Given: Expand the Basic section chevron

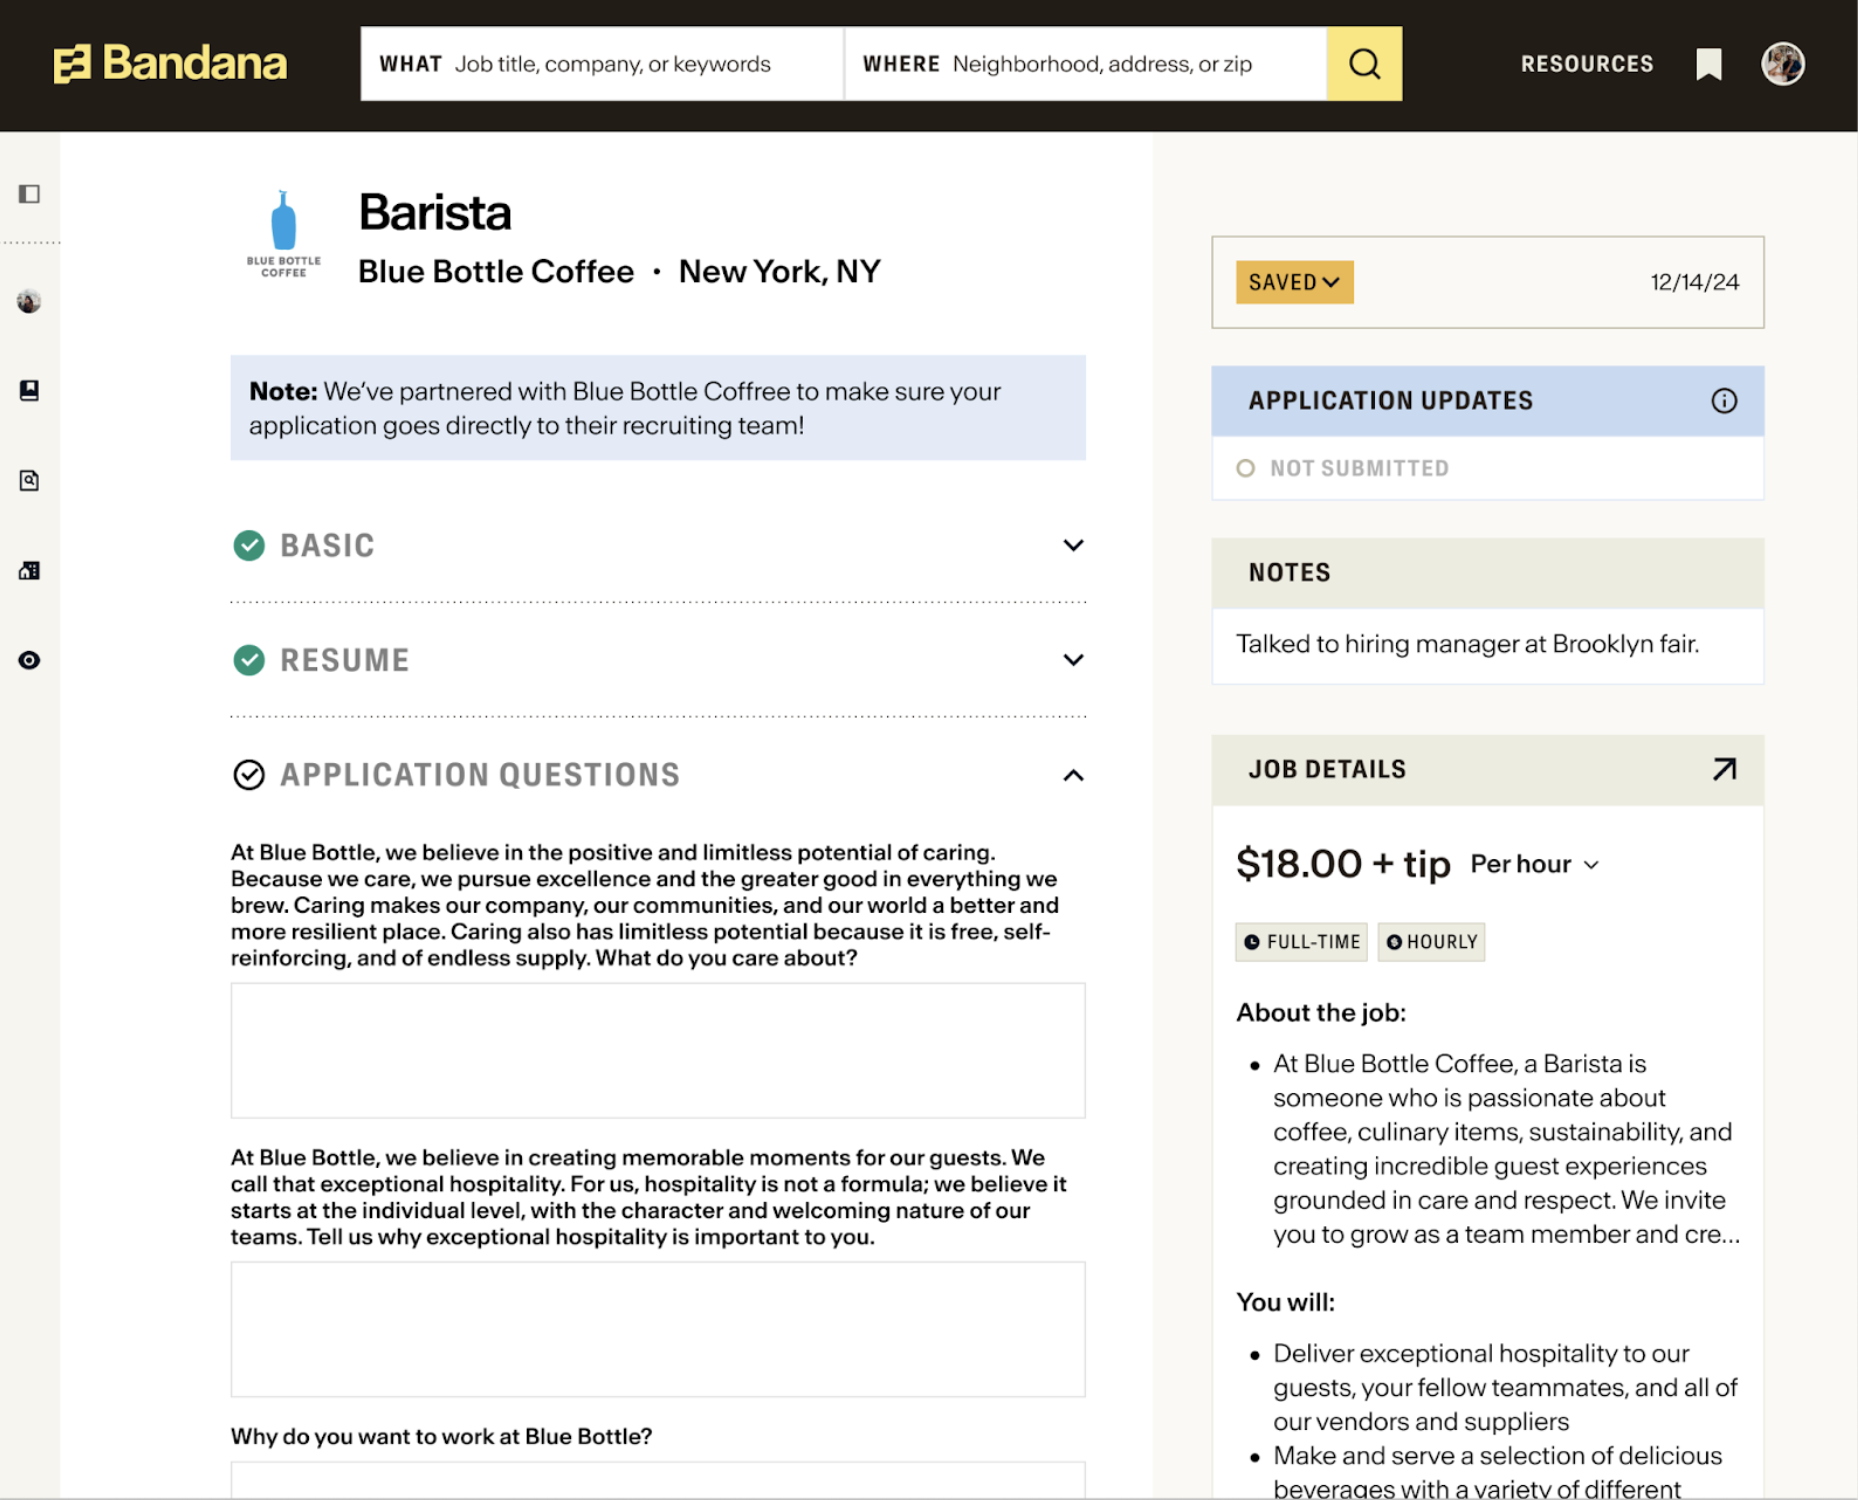Looking at the screenshot, I should 1072,545.
